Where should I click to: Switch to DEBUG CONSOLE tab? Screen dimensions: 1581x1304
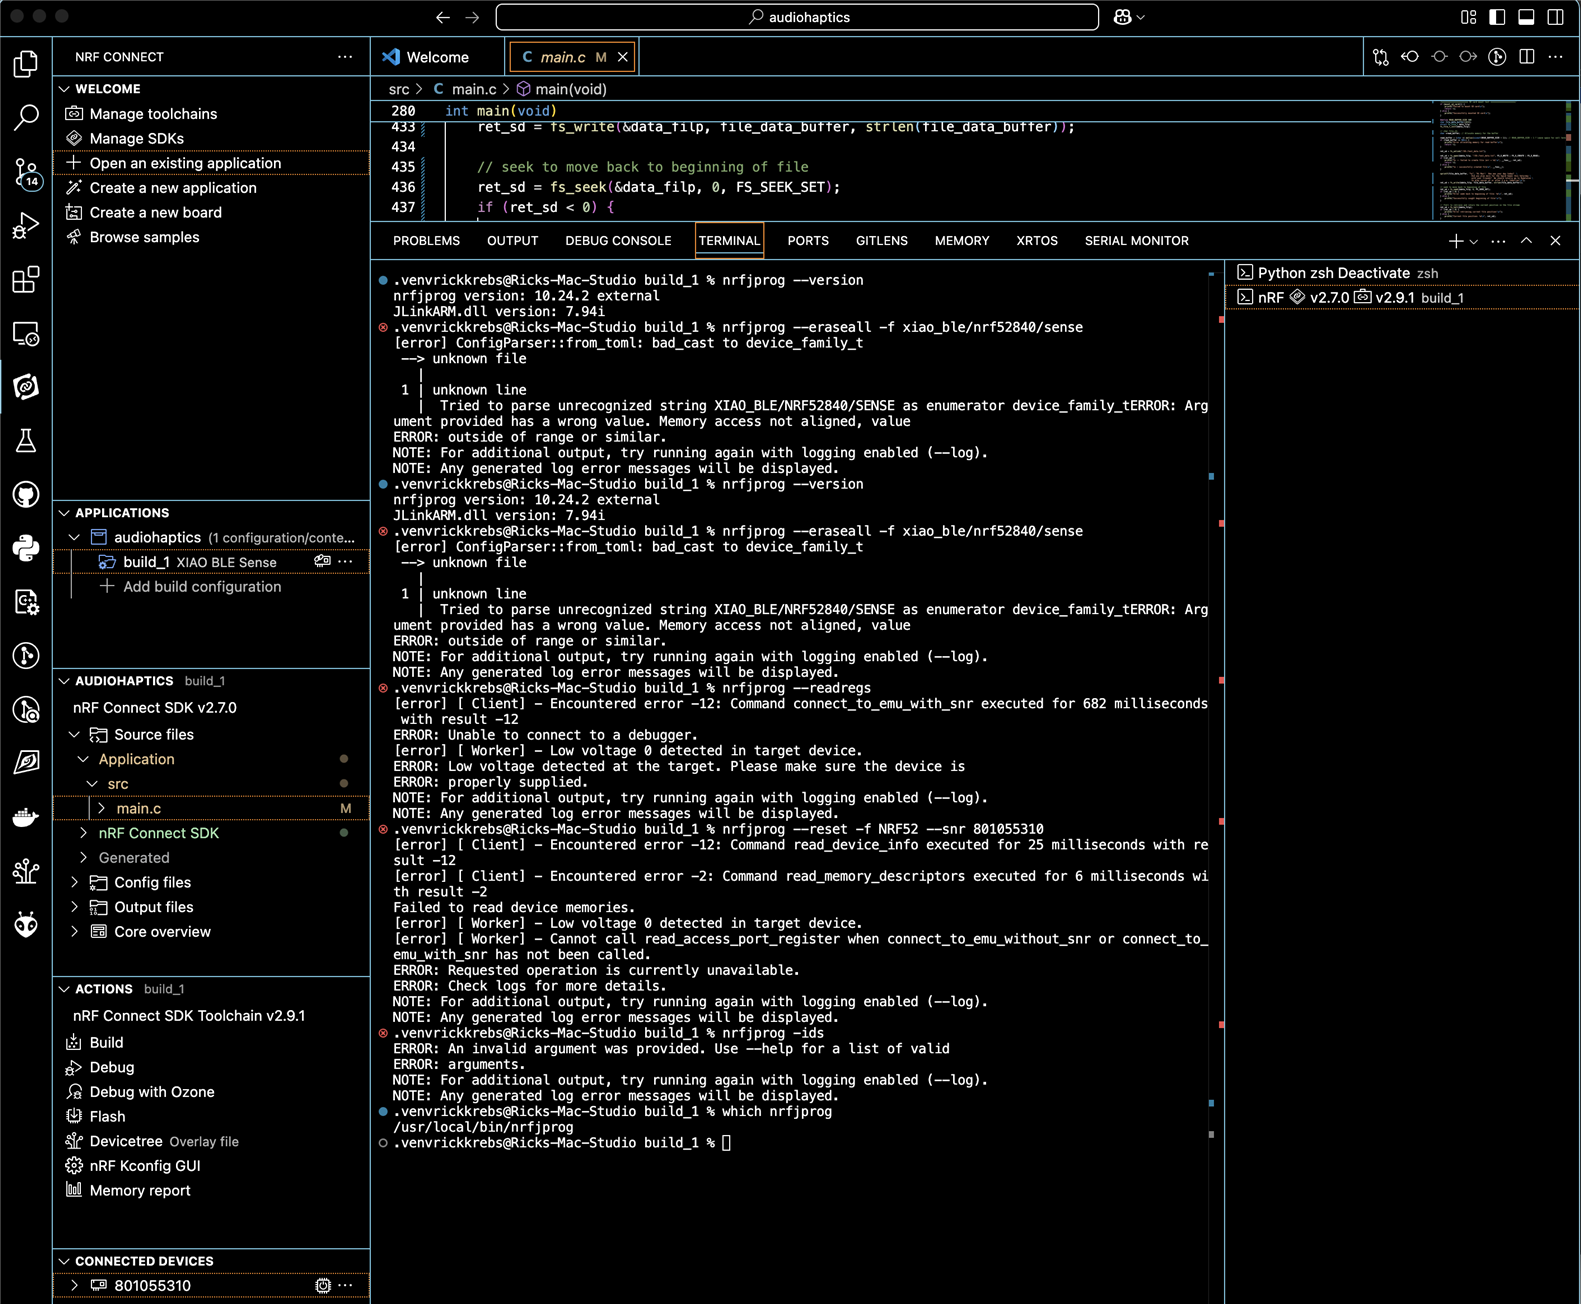click(x=618, y=241)
